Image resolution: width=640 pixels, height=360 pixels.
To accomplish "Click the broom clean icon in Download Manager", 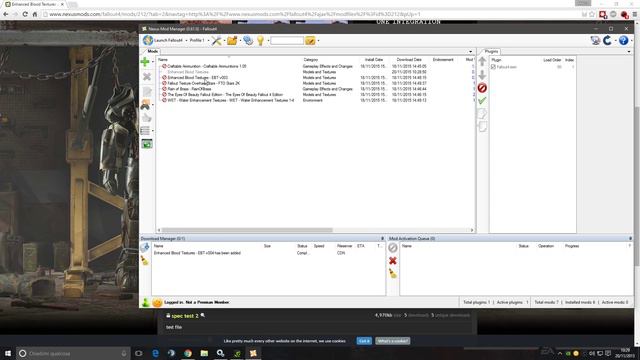I will click(x=145, y=260).
